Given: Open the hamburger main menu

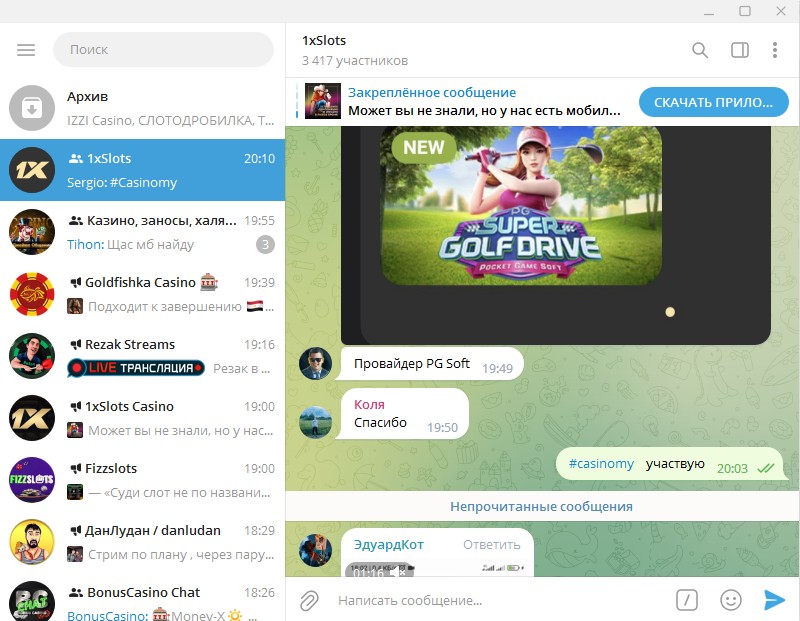Looking at the screenshot, I should coord(26,49).
